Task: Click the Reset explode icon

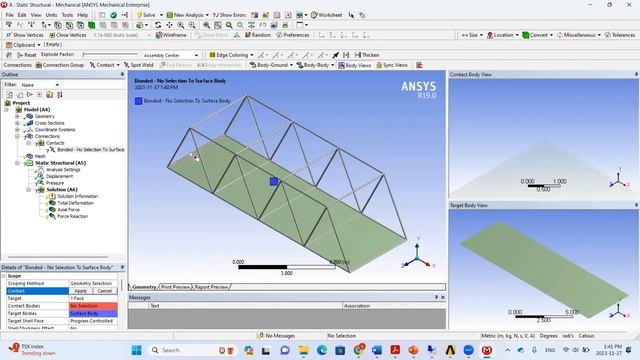Action: tap(21, 55)
